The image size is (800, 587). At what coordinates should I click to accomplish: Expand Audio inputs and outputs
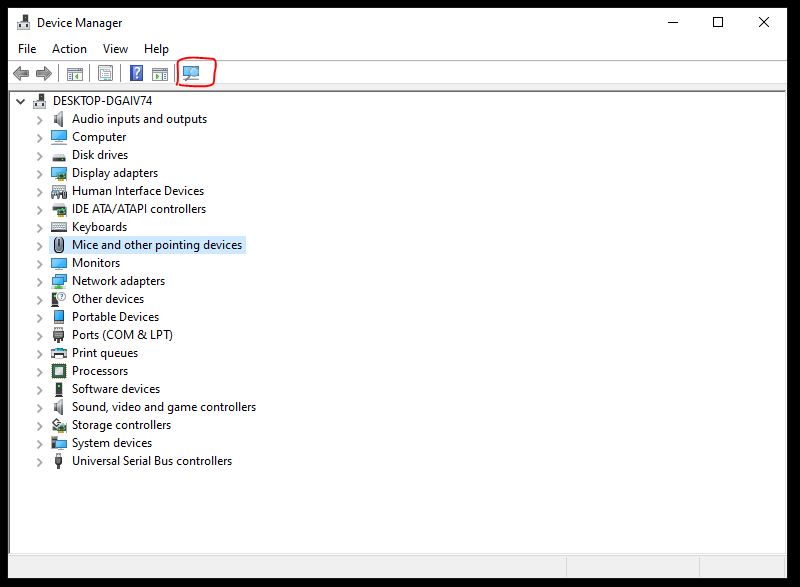pos(39,120)
